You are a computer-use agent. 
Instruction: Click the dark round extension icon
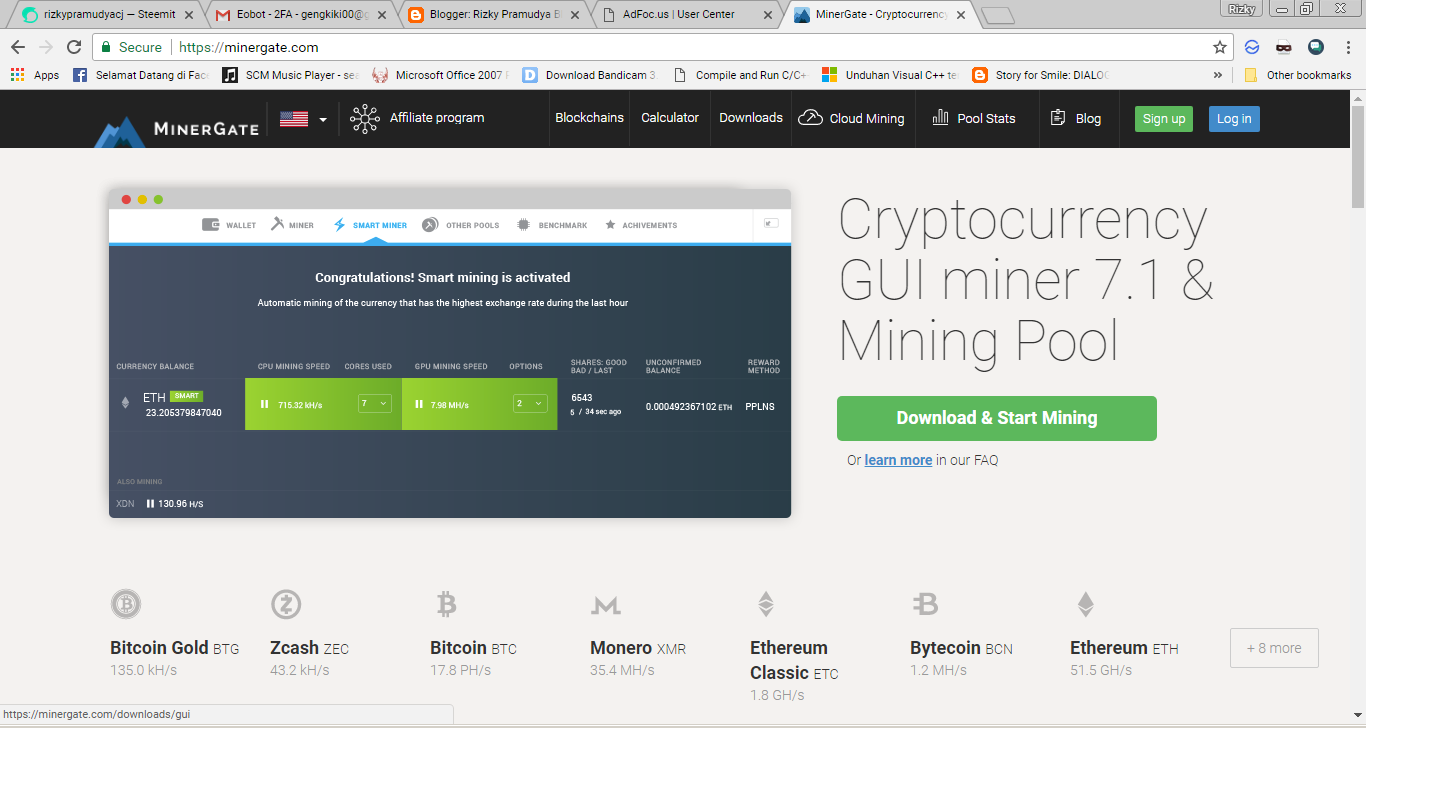(x=1316, y=47)
